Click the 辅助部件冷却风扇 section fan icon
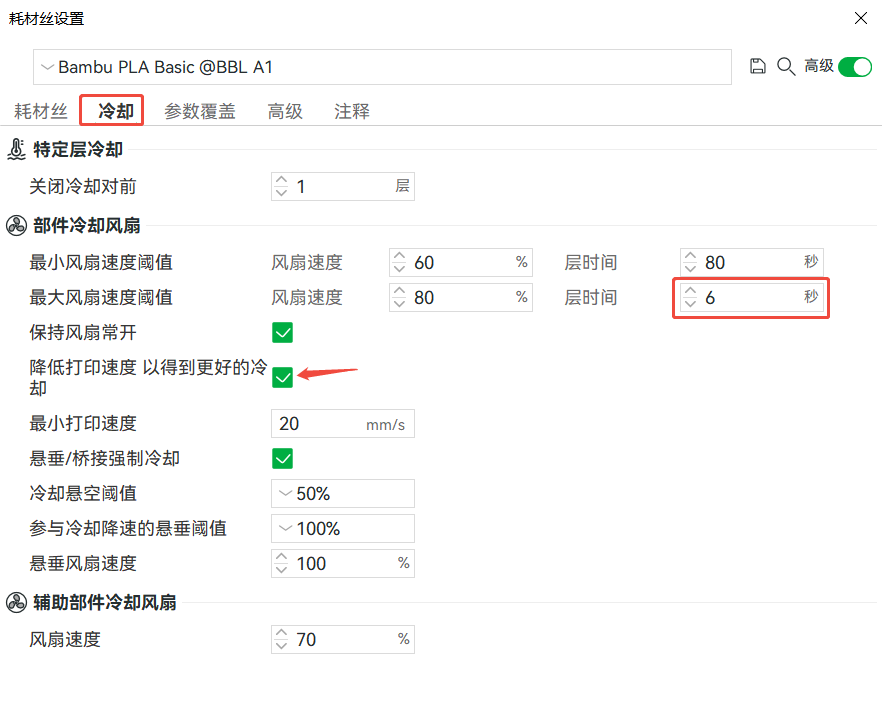This screenshot has width=882, height=710. click(16, 602)
